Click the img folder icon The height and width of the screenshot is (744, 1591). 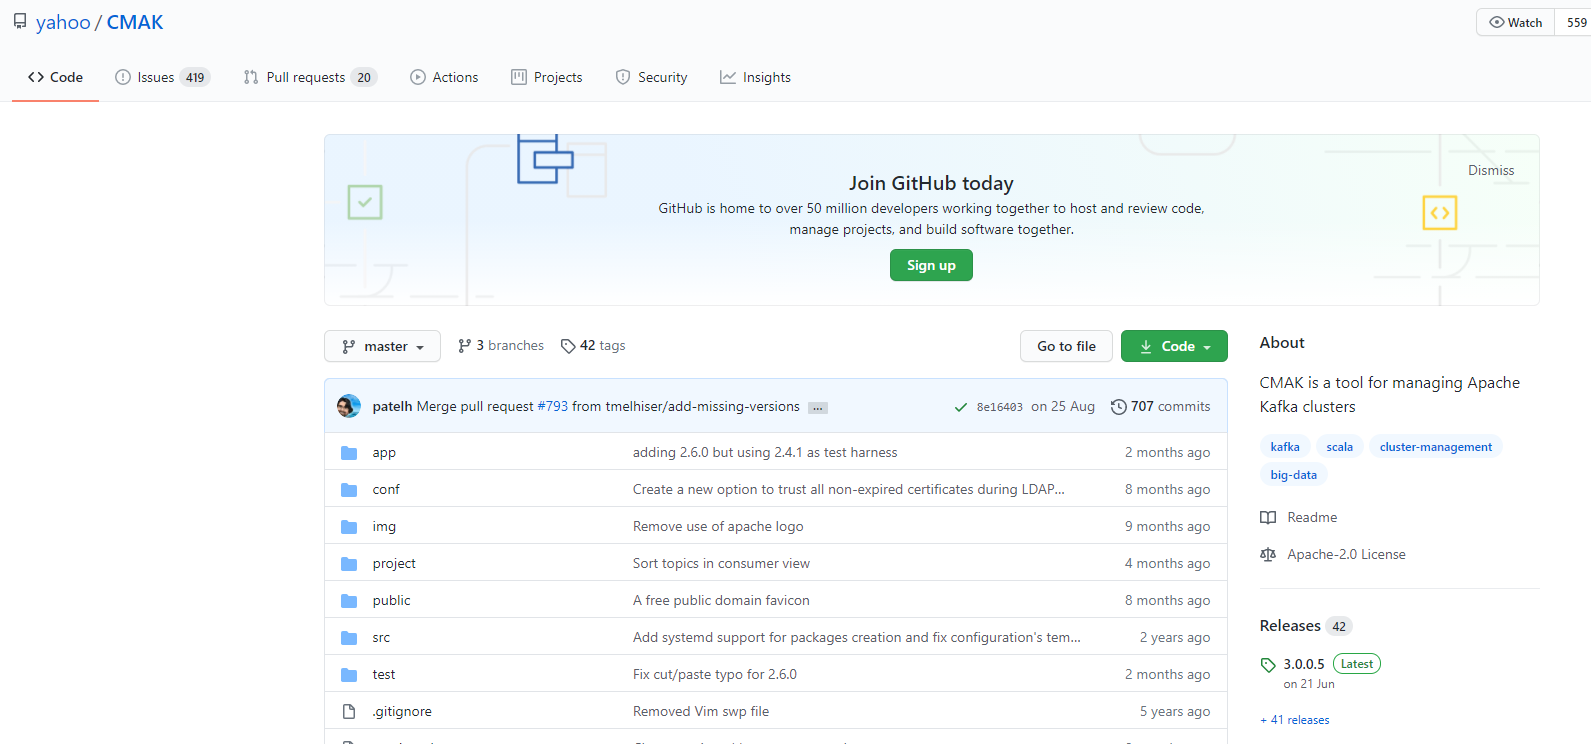point(349,527)
